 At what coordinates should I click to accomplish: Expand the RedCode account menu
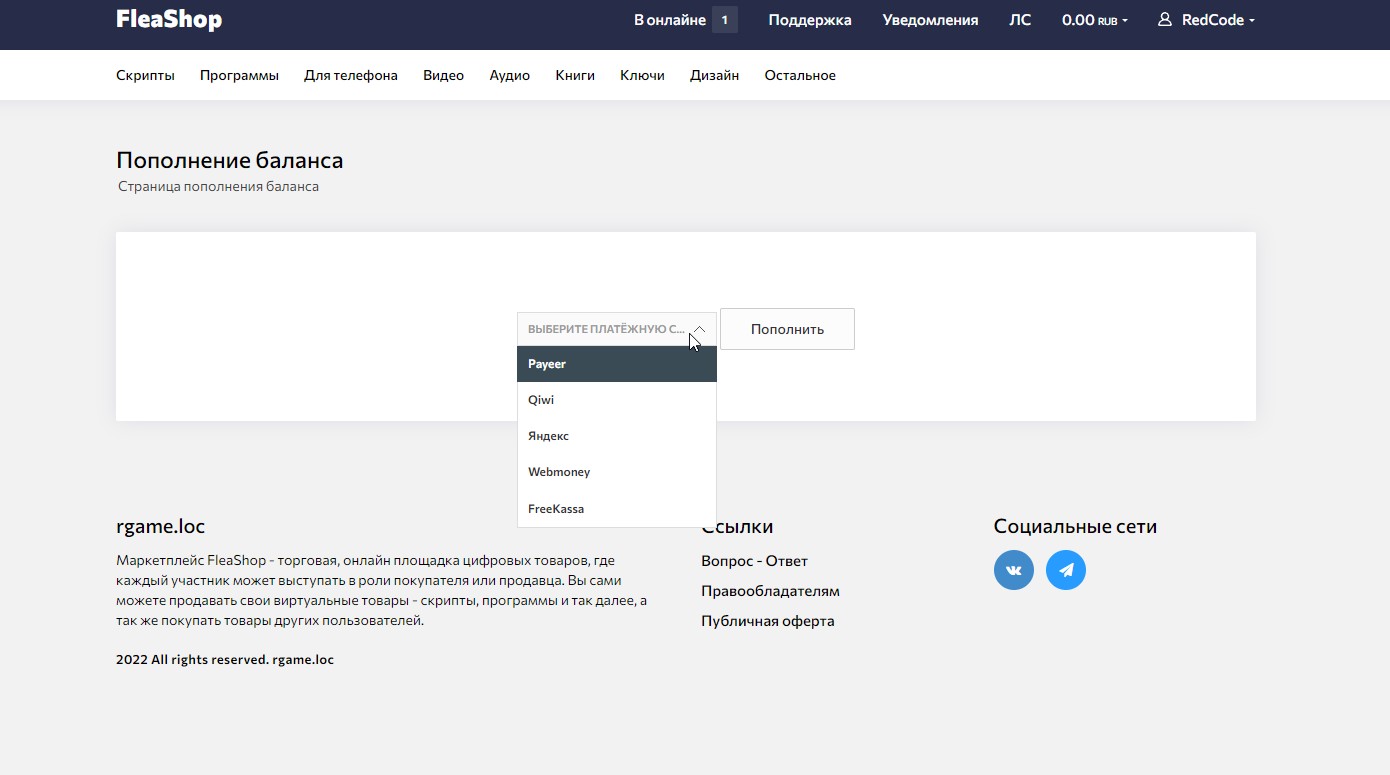[1217, 20]
